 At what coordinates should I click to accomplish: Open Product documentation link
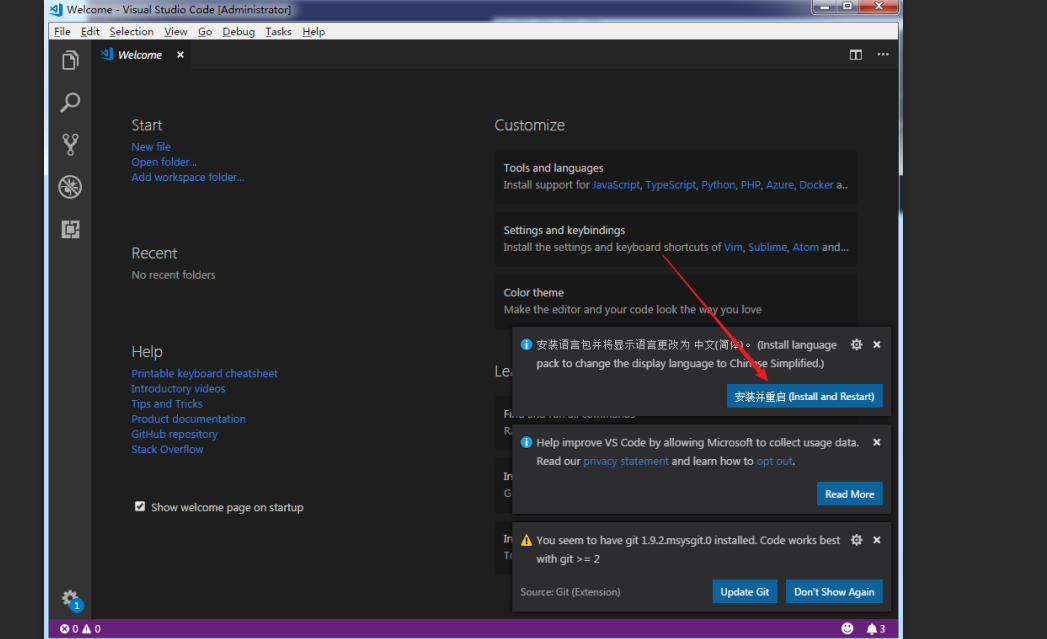pyautogui.click(x=188, y=419)
